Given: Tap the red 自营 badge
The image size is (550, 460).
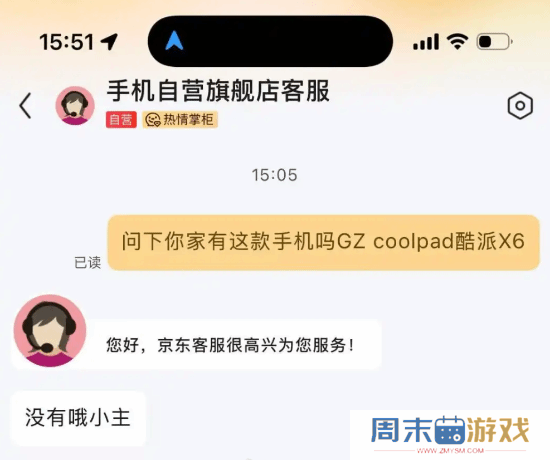Looking at the screenshot, I should click(x=121, y=120).
